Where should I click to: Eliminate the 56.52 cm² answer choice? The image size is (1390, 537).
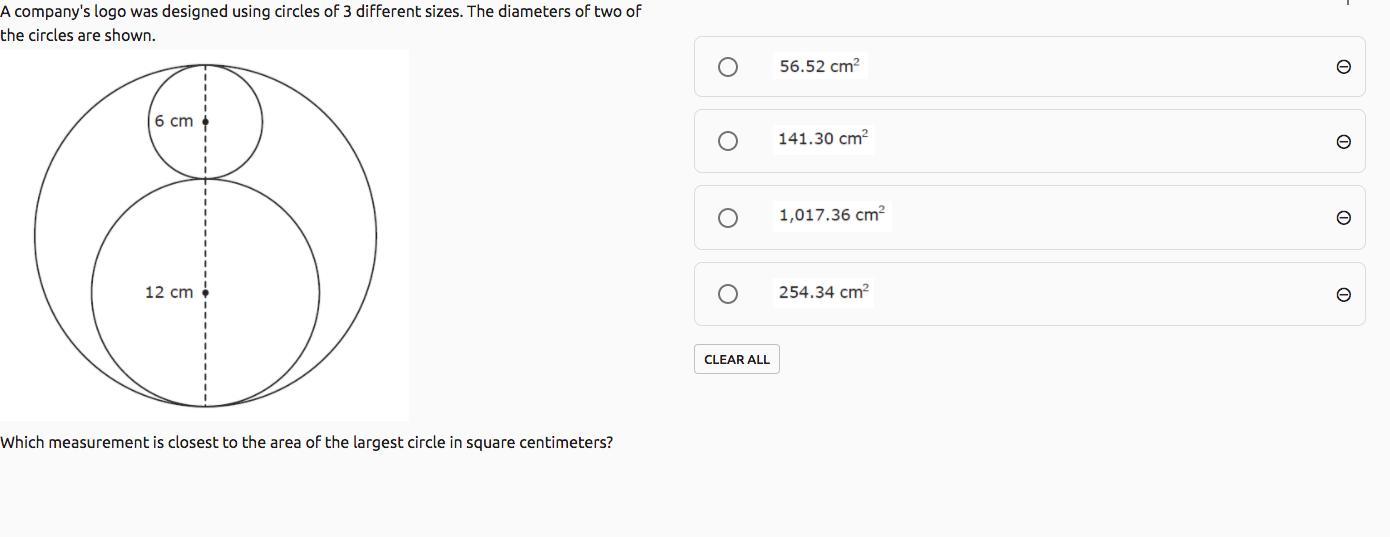pyautogui.click(x=1343, y=67)
